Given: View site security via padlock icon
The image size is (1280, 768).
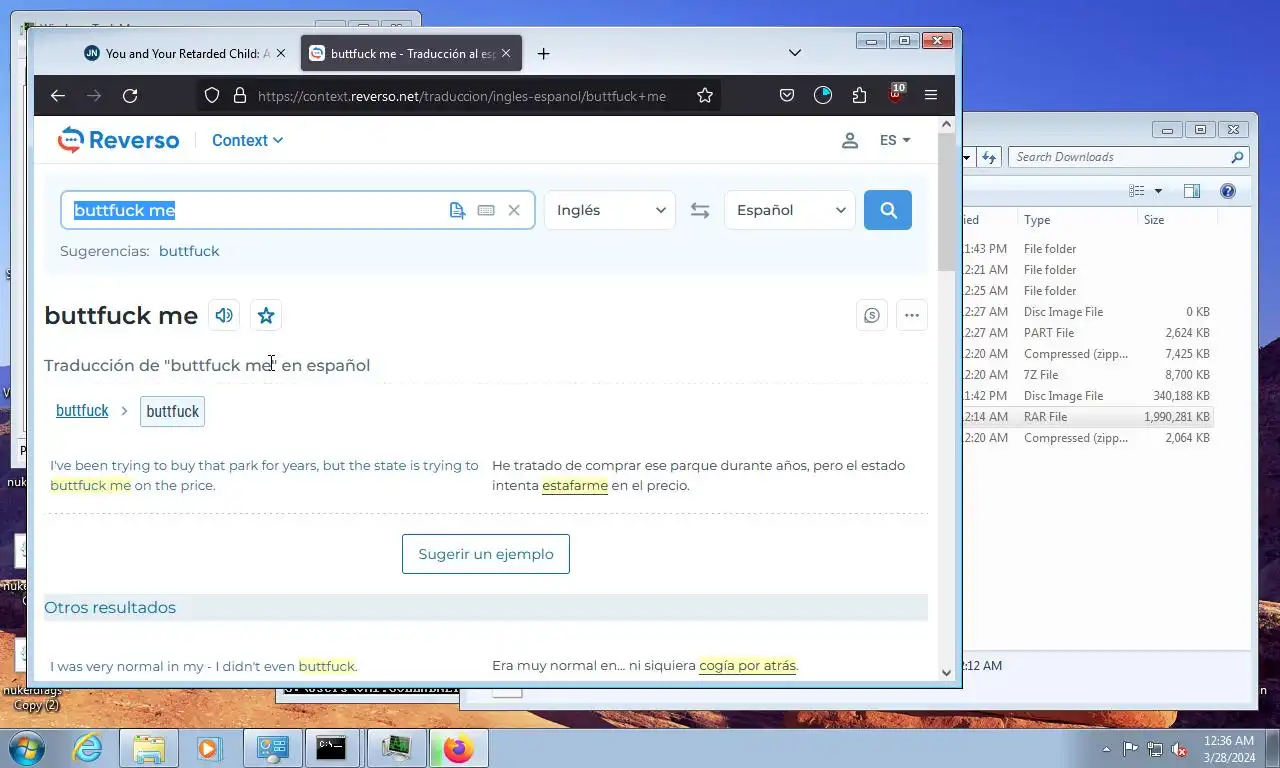Looking at the screenshot, I should (239, 96).
